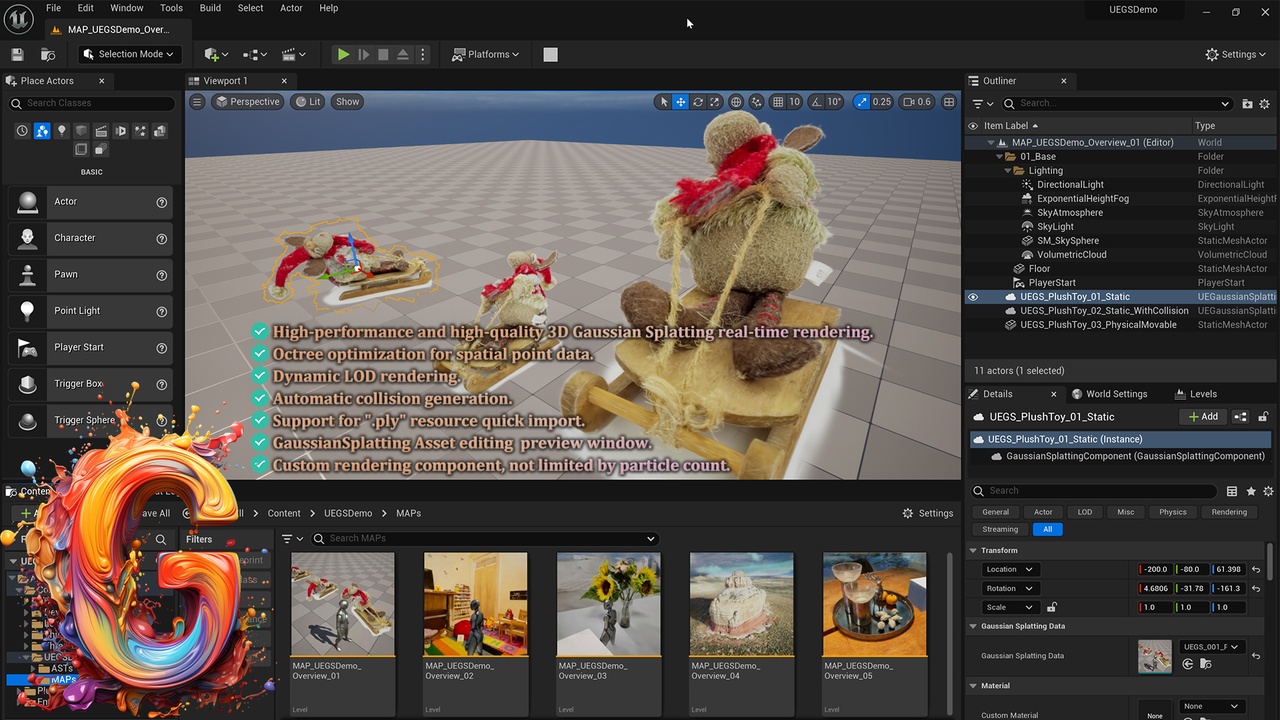
Task: Switch to the World Settings tab
Action: click(x=1108, y=394)
